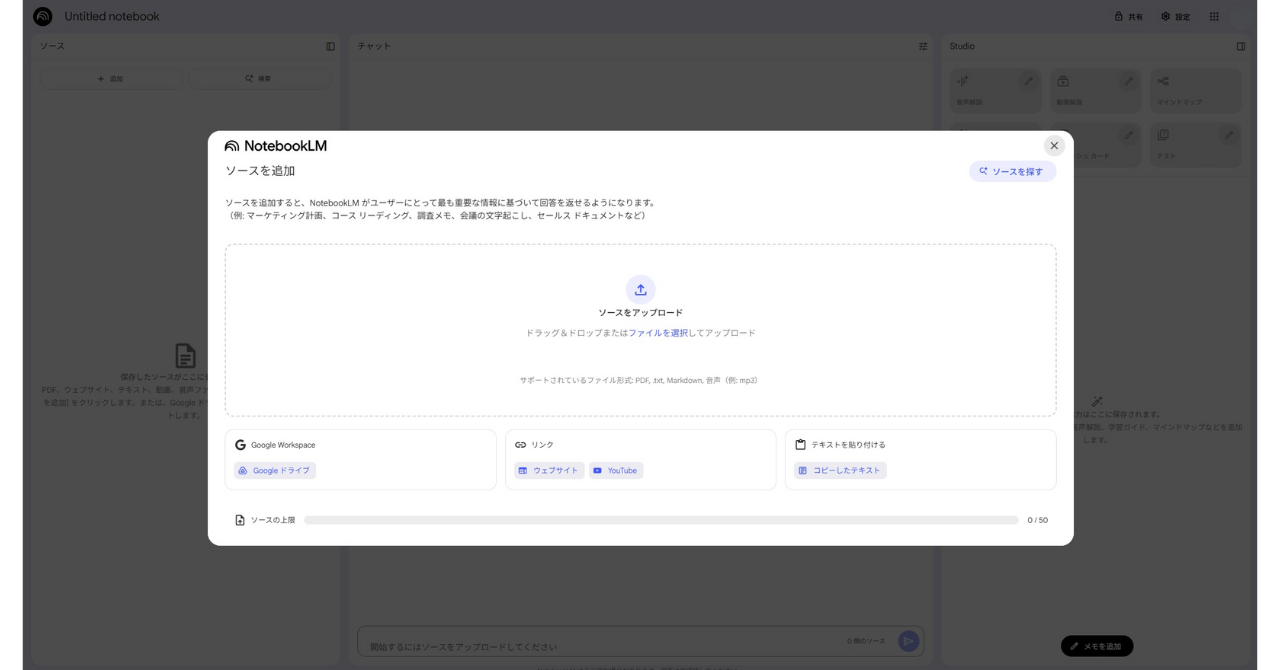Open the 共有 share button
Image resolution: width=1280 pixels, height=670 pixels.
click(x=1129, y=16)
